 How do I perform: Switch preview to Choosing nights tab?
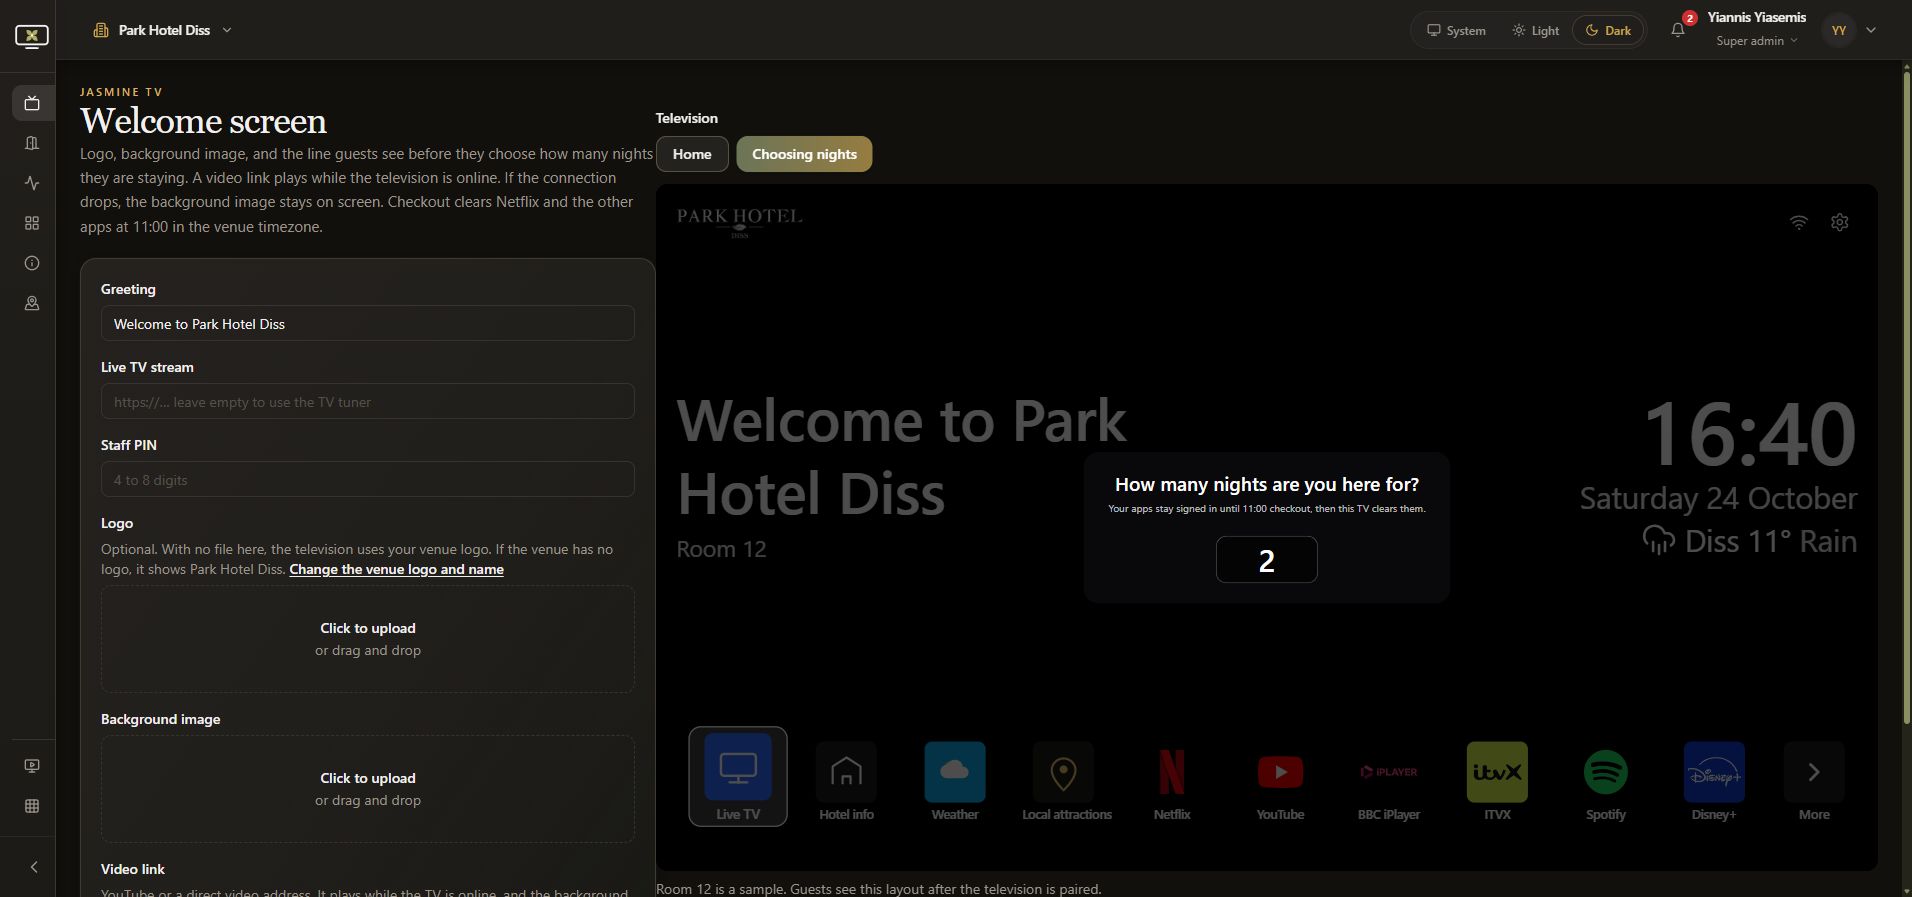tap(804, 154)
